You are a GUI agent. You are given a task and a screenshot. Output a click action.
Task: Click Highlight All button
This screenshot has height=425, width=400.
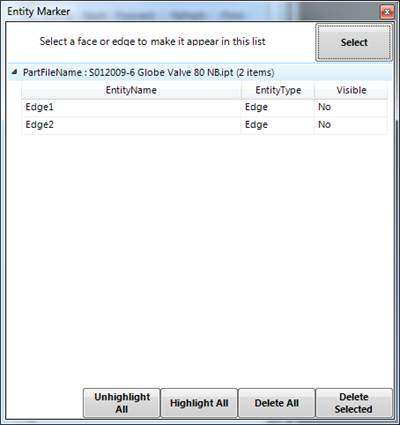[199, 403]
